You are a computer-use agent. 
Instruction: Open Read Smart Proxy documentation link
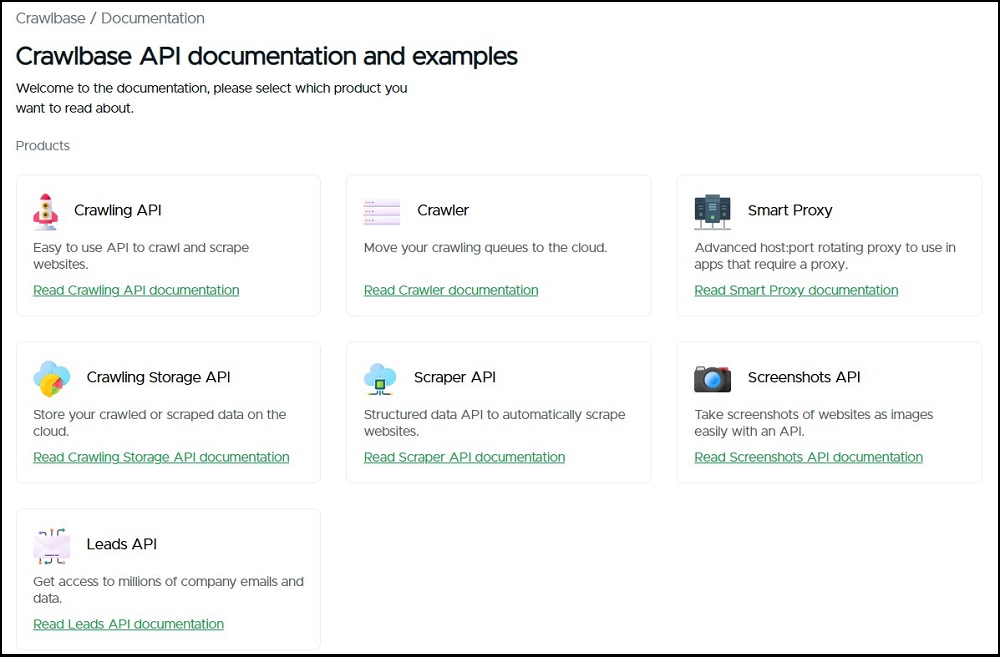pos(796,290)
